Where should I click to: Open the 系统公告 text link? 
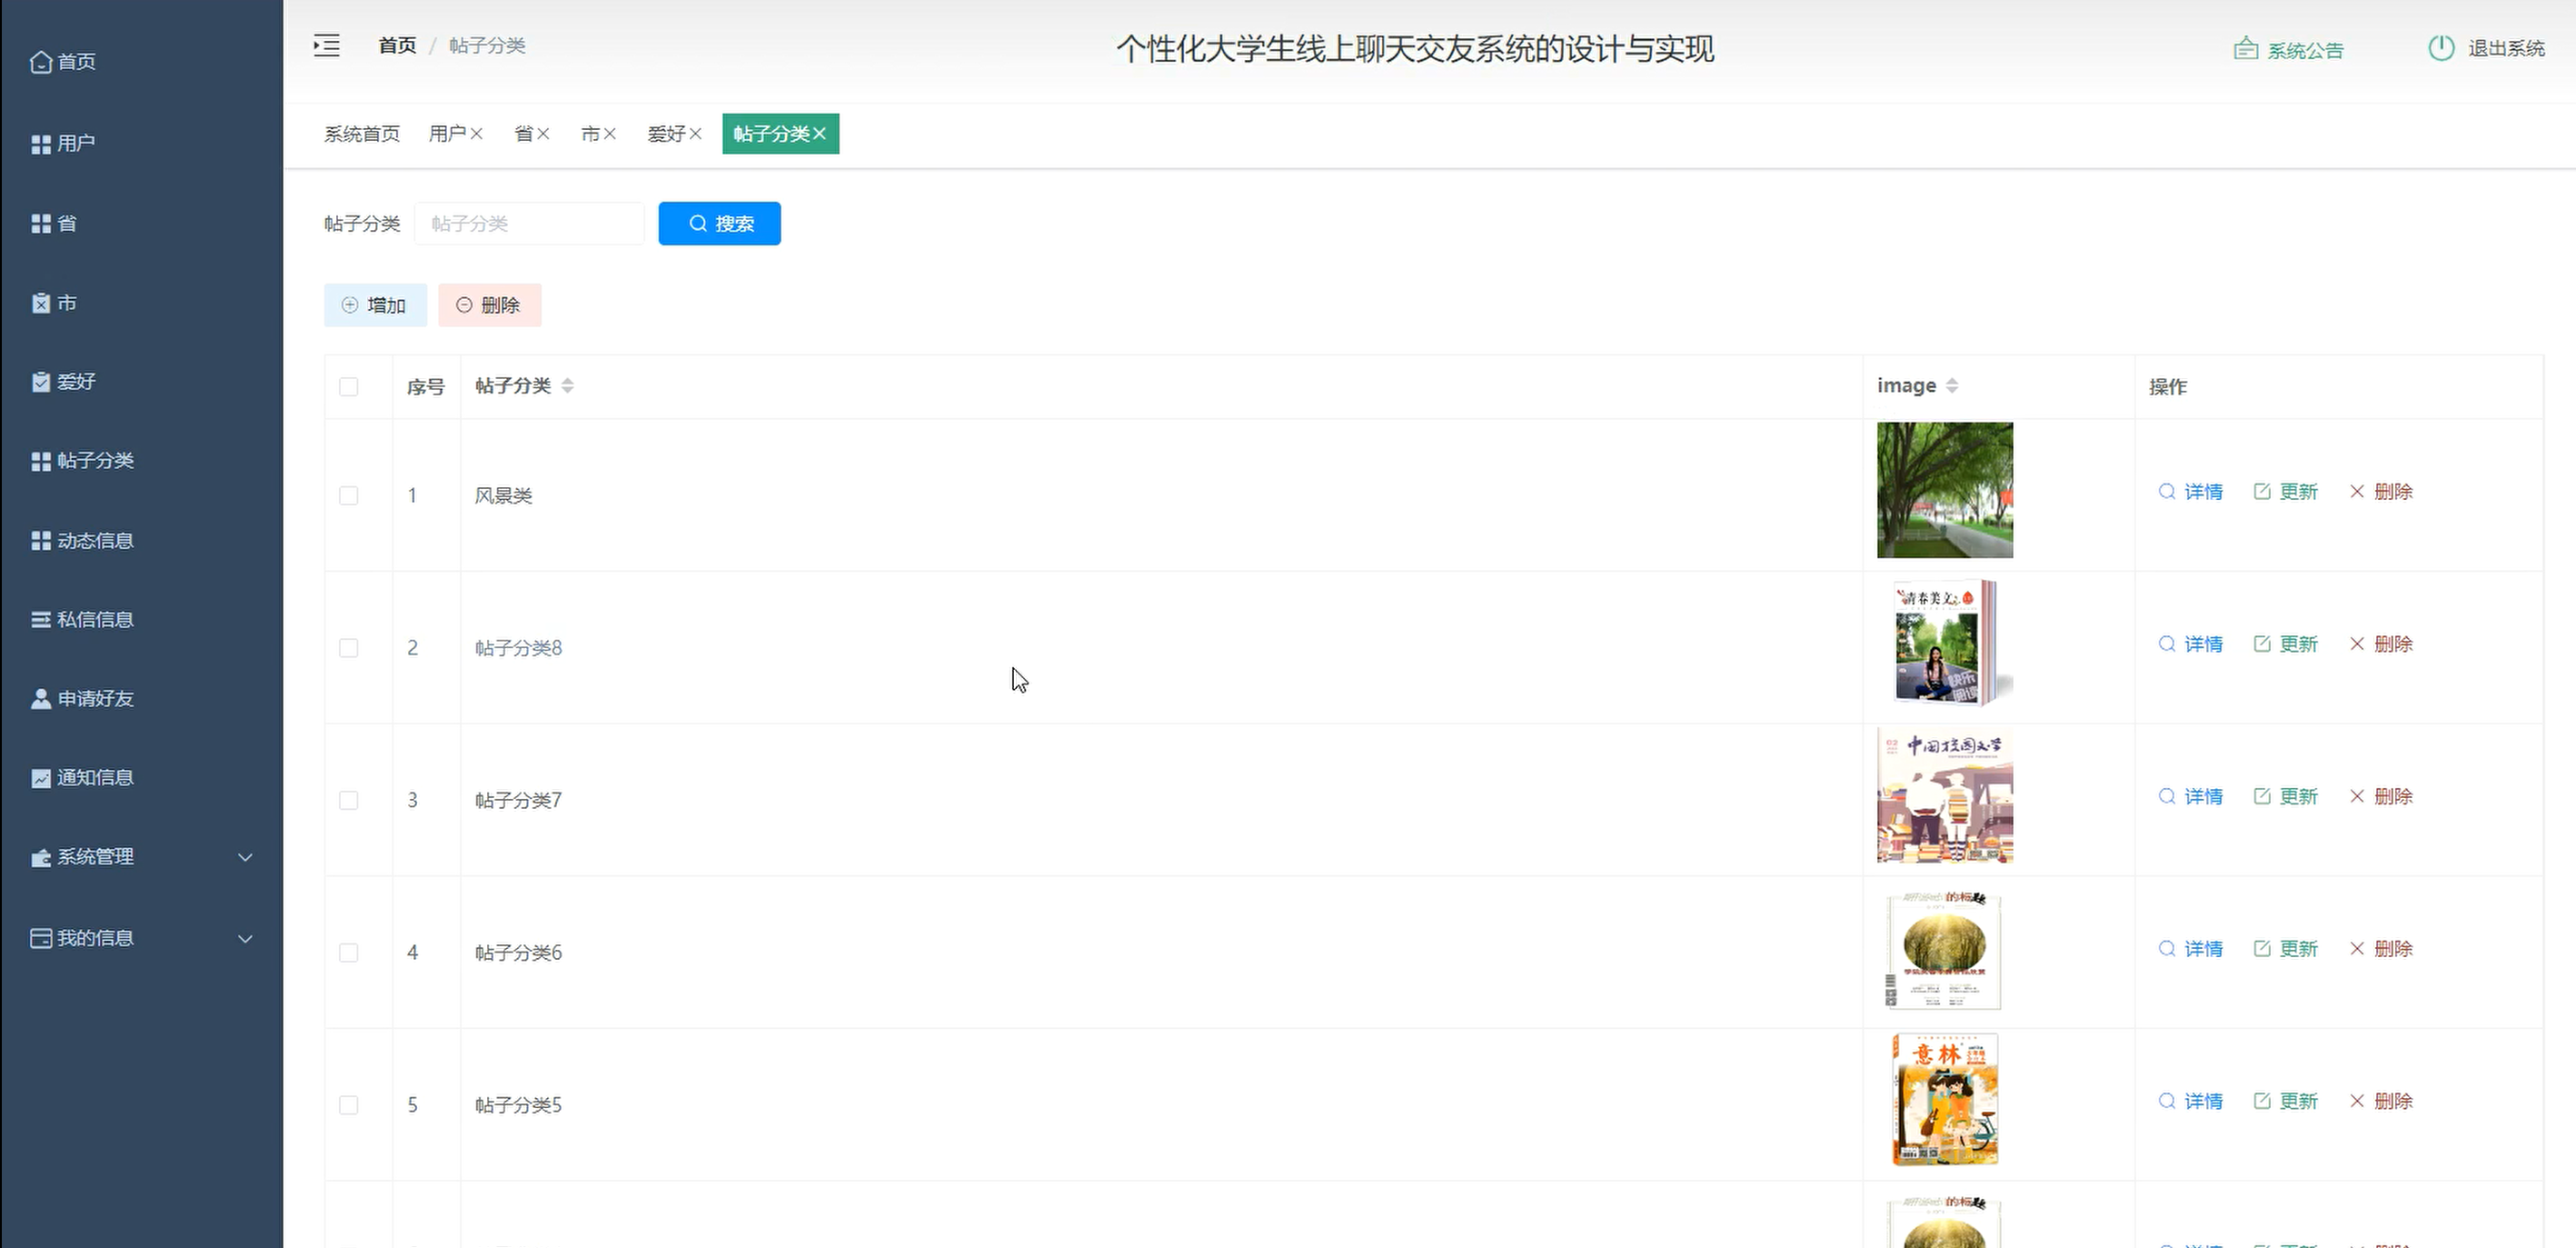[2305, 50]
